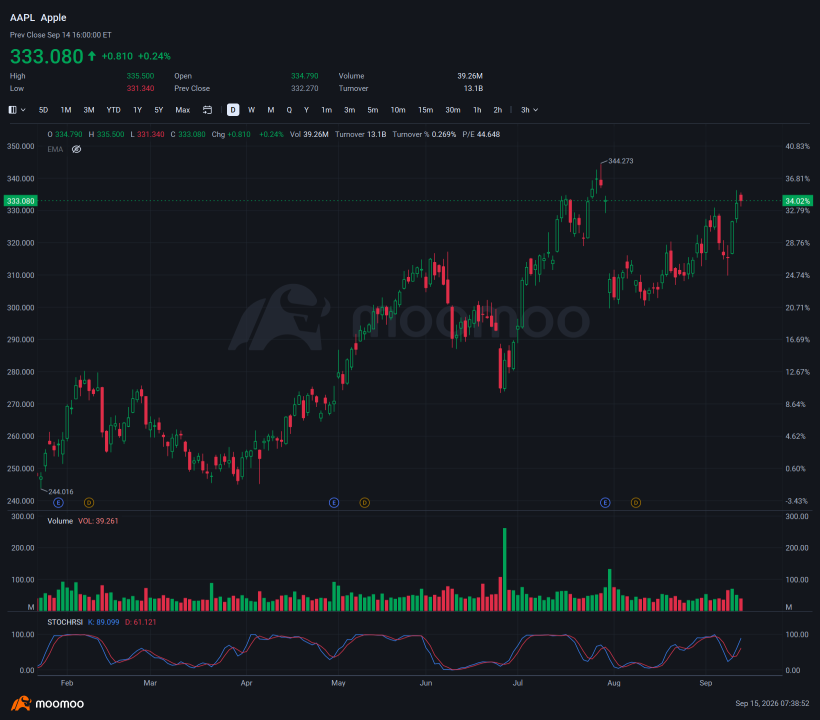This screenshot has width=820, height=720.
Task: Switch to the weekly W interval
Action: 252,110
